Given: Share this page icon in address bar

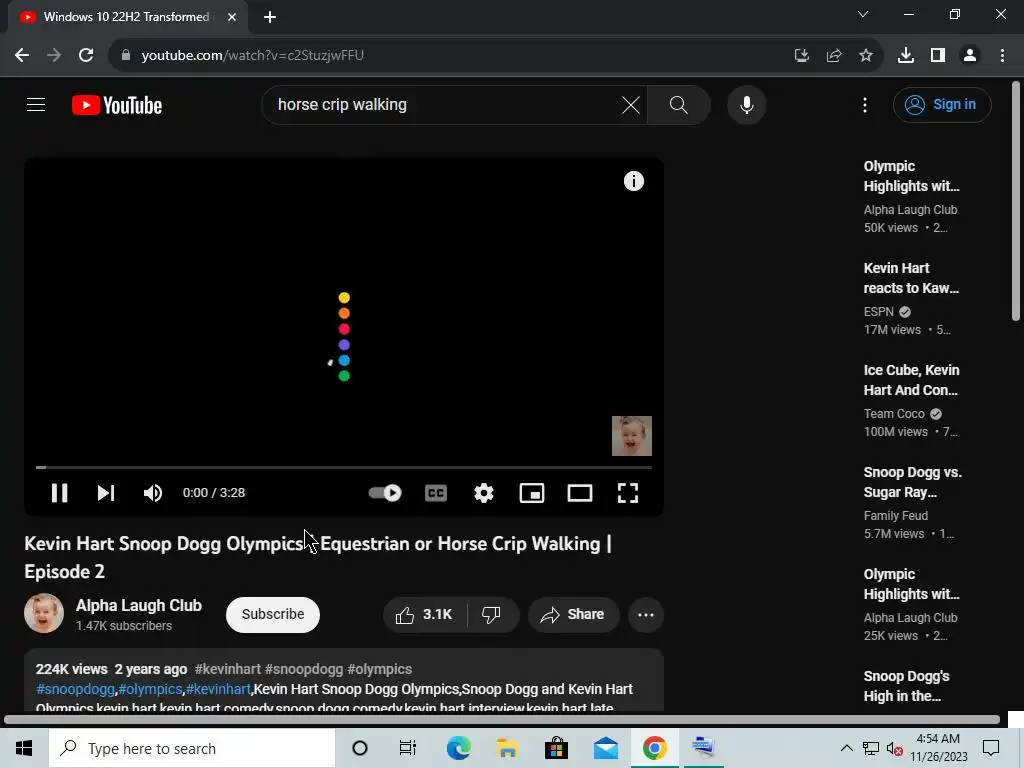Looking at the screenshot, I should (x=834, y=56).
